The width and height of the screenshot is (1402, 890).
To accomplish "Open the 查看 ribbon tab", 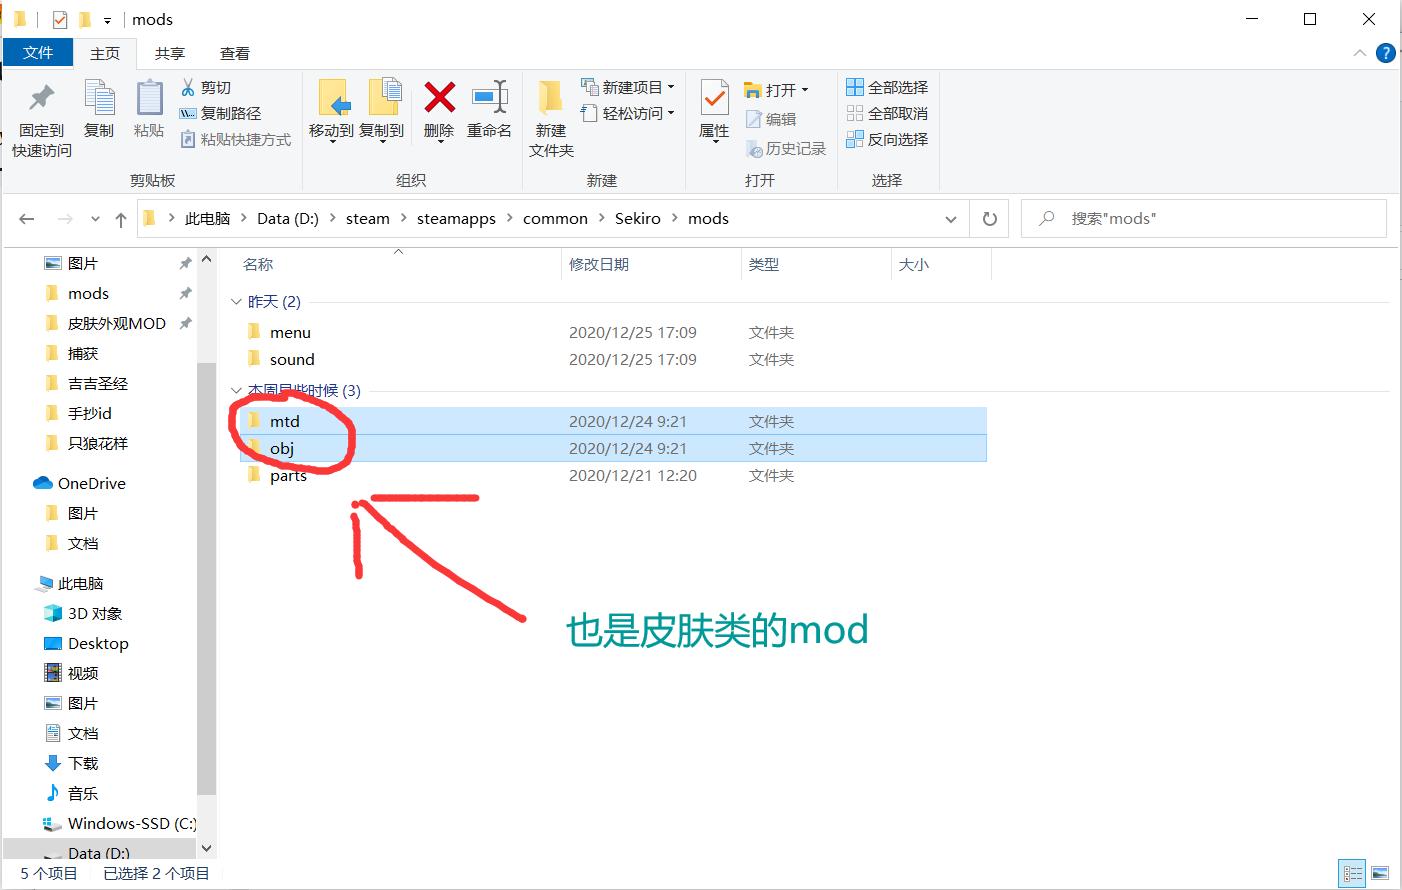I will coord(234,53).
